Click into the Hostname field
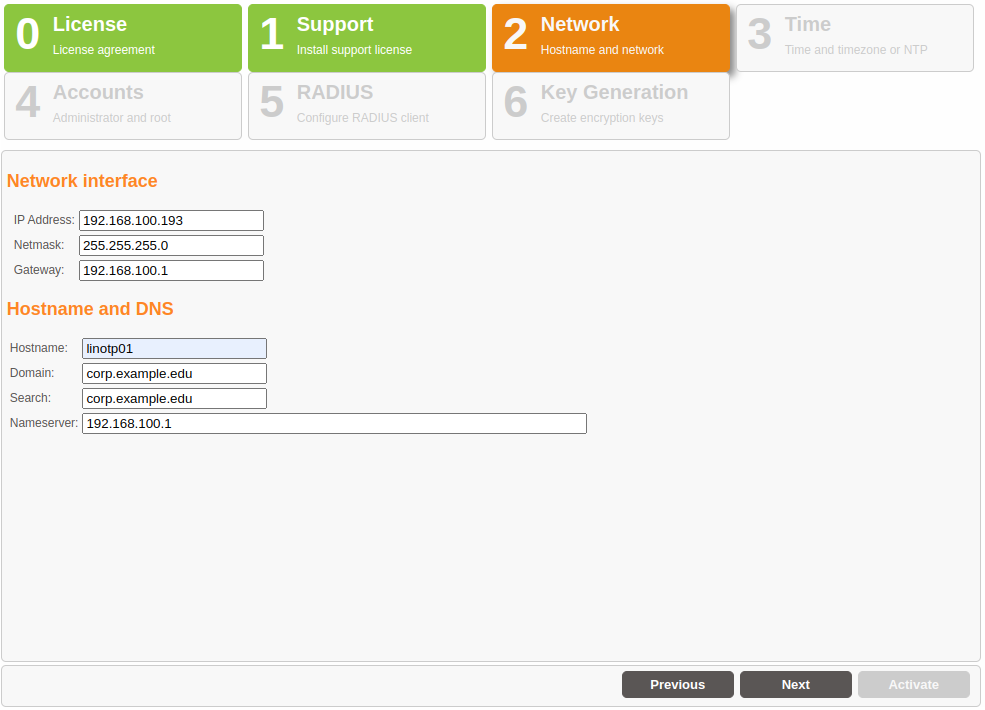 174,348
